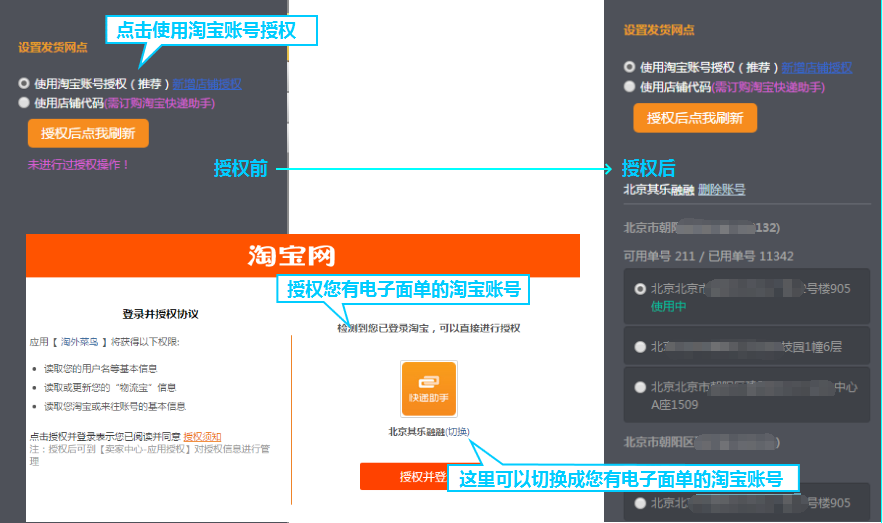Click left-panel 设置发货网点 heading
The image size is (883, 523).
pos(53,47)
